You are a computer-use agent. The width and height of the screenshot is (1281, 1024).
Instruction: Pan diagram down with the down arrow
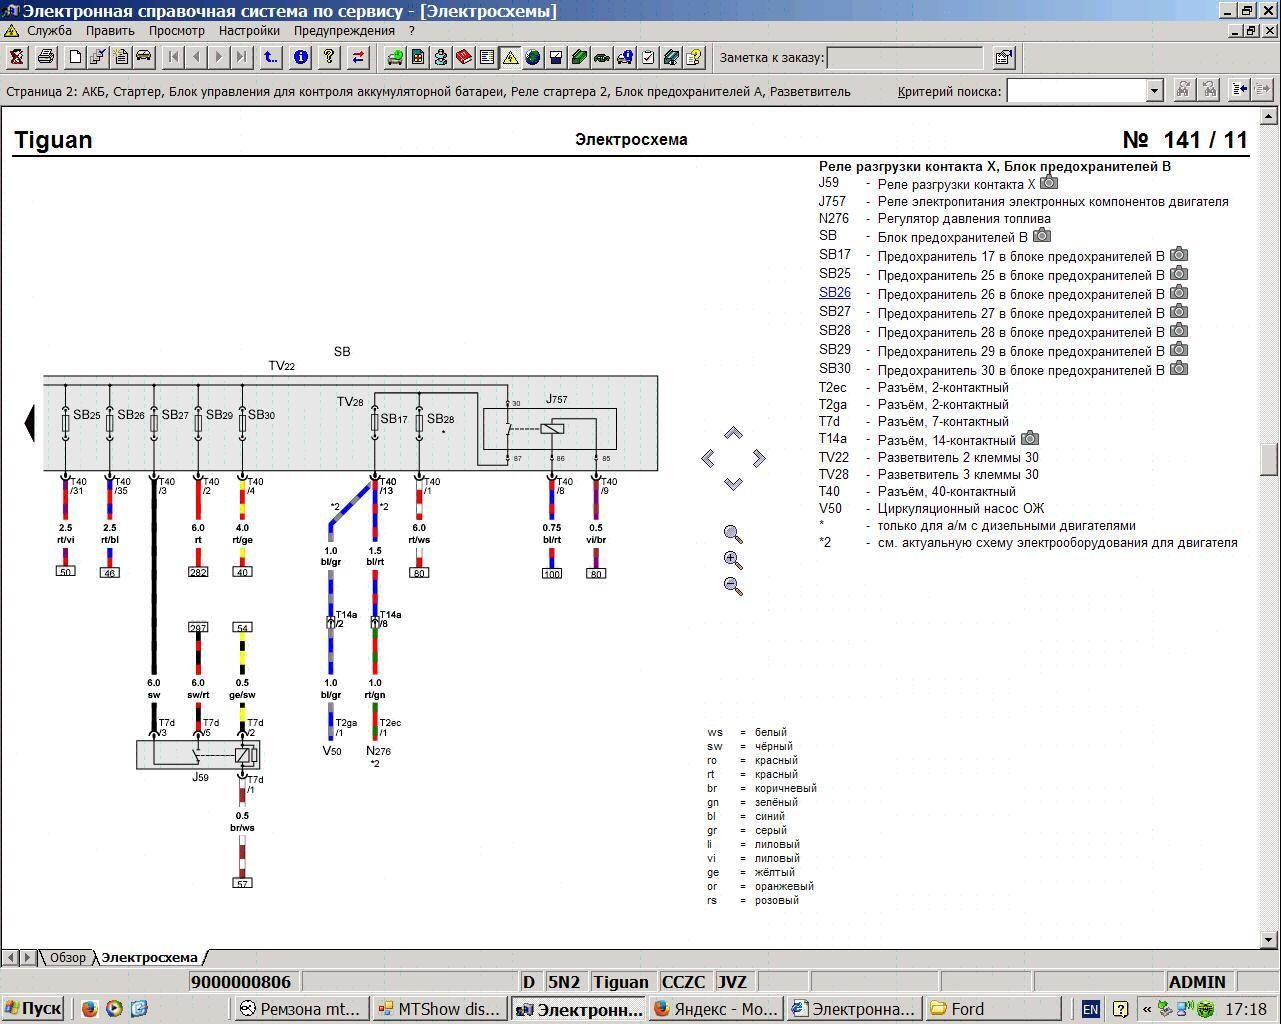click(x=733, y=483)
